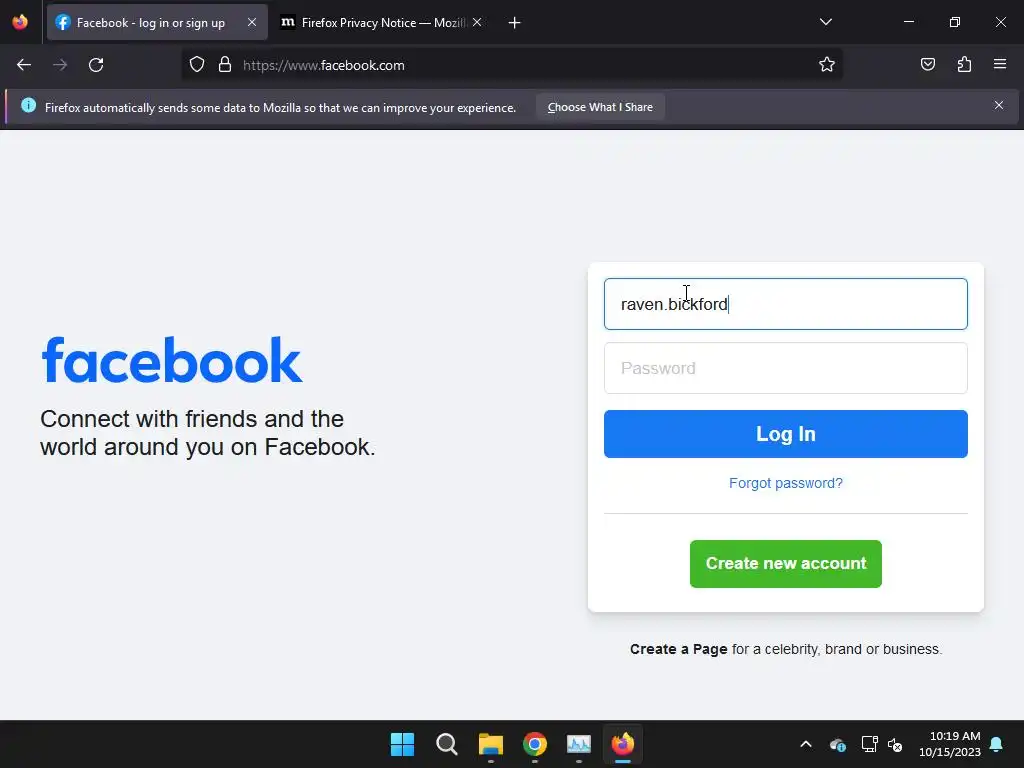Open a new tab with plus

coord(515,23)
